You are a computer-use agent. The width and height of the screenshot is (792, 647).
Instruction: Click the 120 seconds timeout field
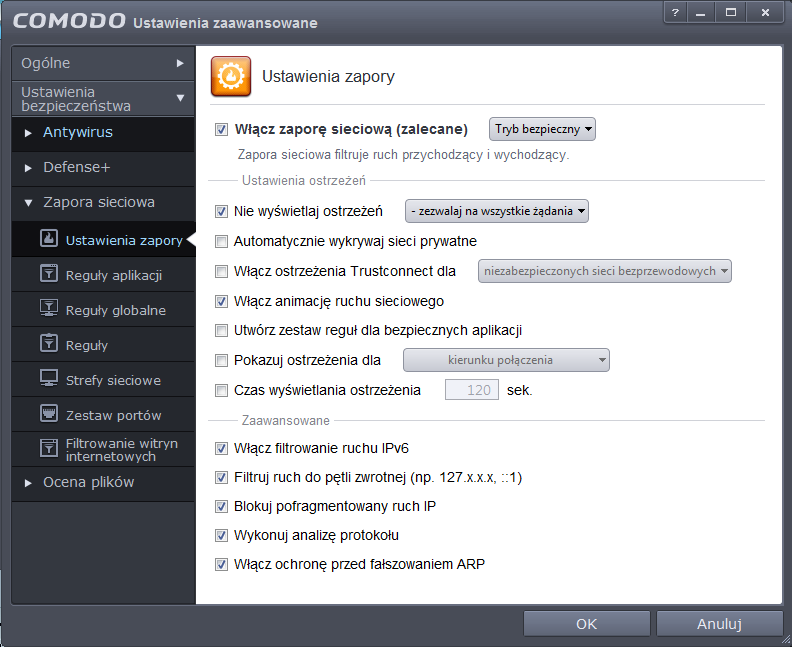point(472,390)
